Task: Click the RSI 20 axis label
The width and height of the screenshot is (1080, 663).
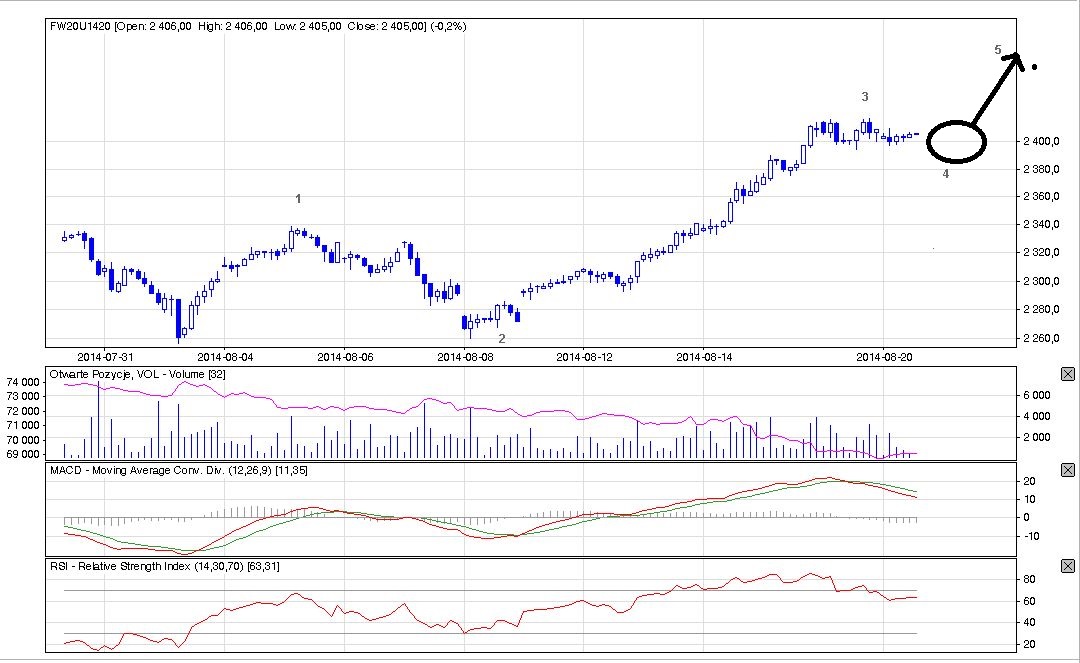Action: pyautogui.click(x=1029, y=644)
